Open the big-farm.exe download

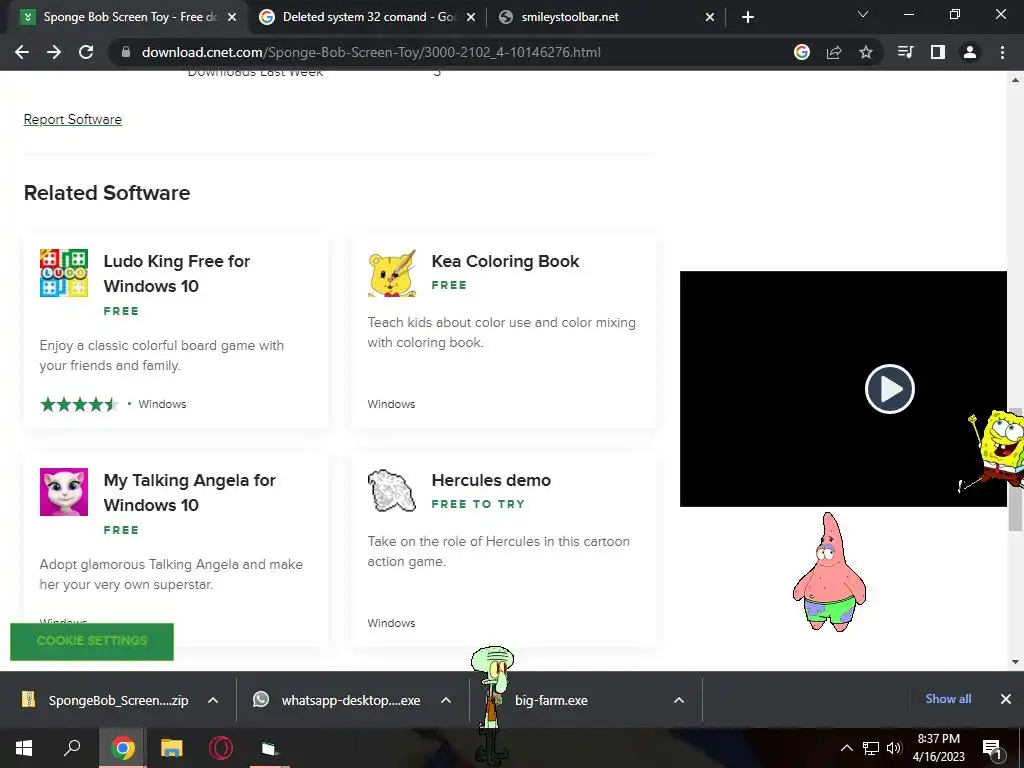551,700
